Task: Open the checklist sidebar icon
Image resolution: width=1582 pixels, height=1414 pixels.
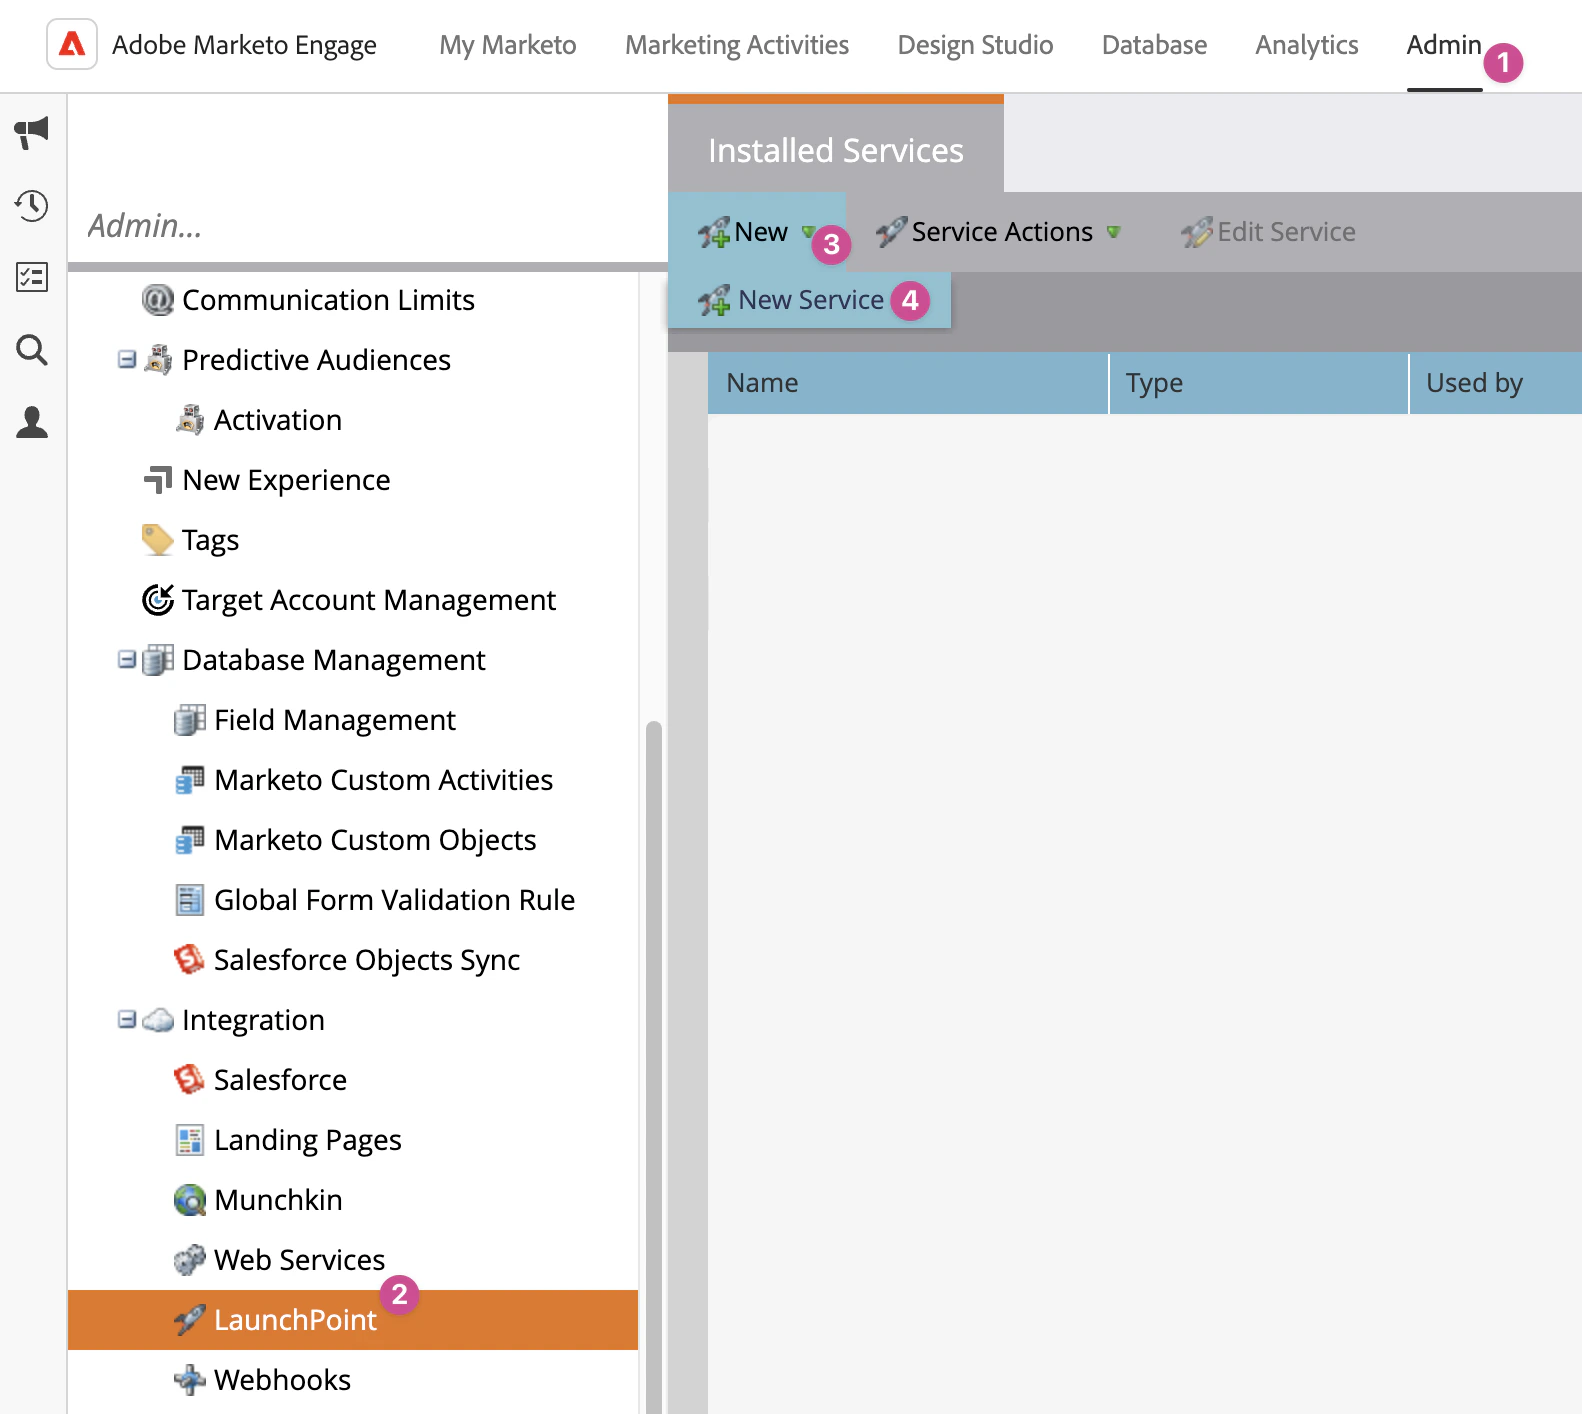Action: pos(32,277)
